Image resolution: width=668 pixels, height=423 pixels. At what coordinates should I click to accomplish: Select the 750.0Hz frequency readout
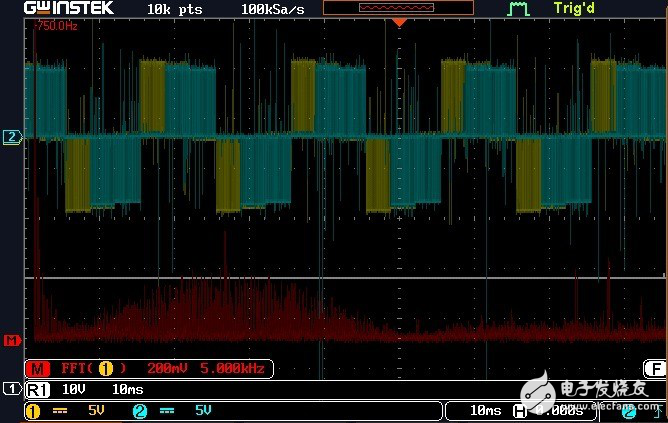coord(56,26)
